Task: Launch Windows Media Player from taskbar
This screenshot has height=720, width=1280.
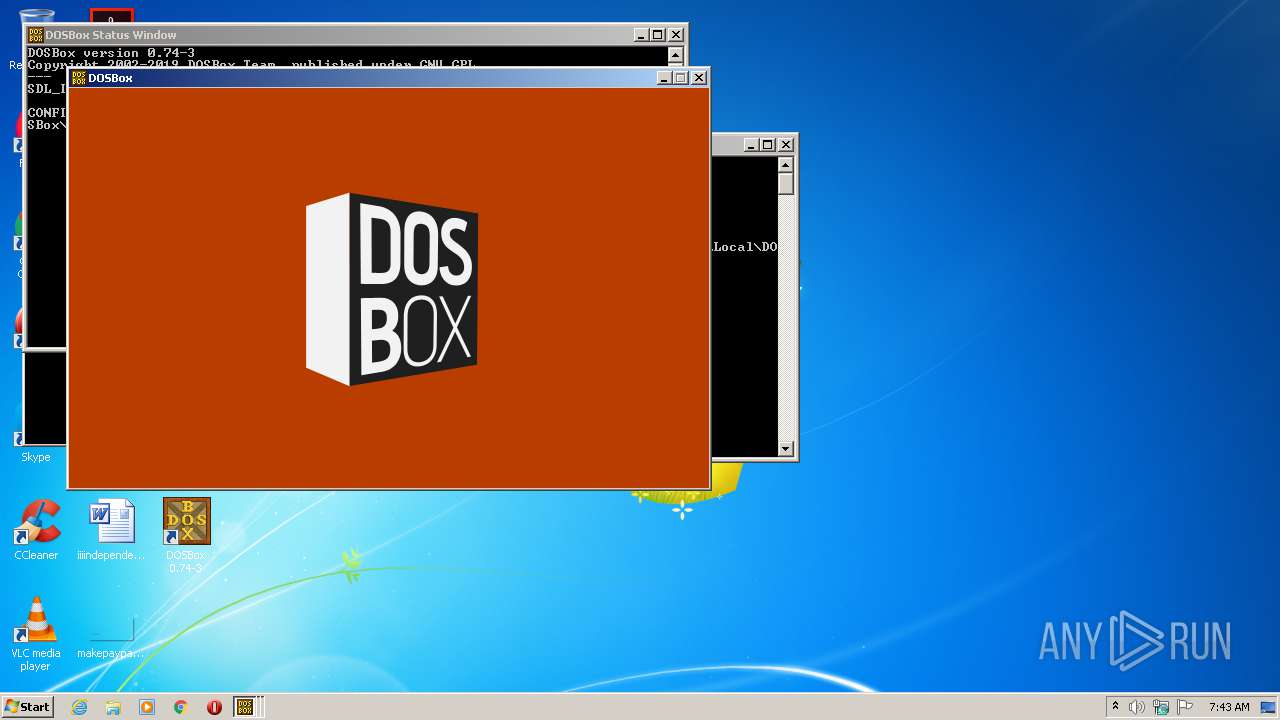Action: [147, 707]
